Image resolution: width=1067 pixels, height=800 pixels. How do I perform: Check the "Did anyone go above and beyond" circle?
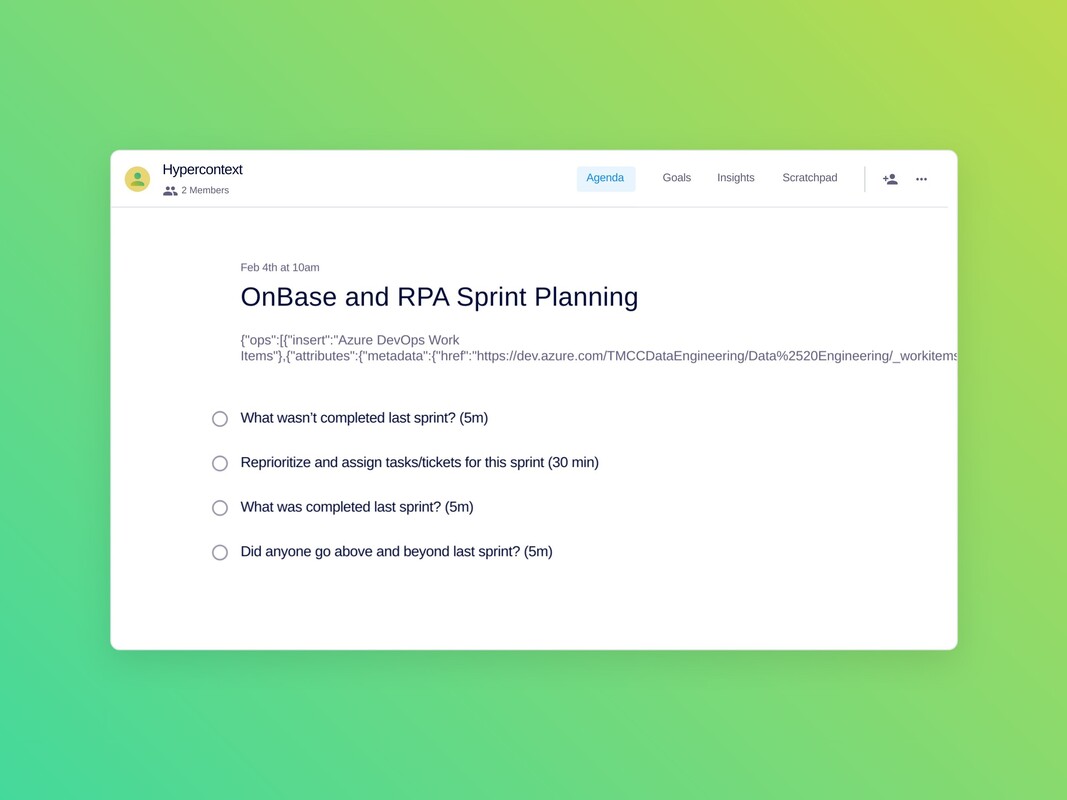pos(220,551)
